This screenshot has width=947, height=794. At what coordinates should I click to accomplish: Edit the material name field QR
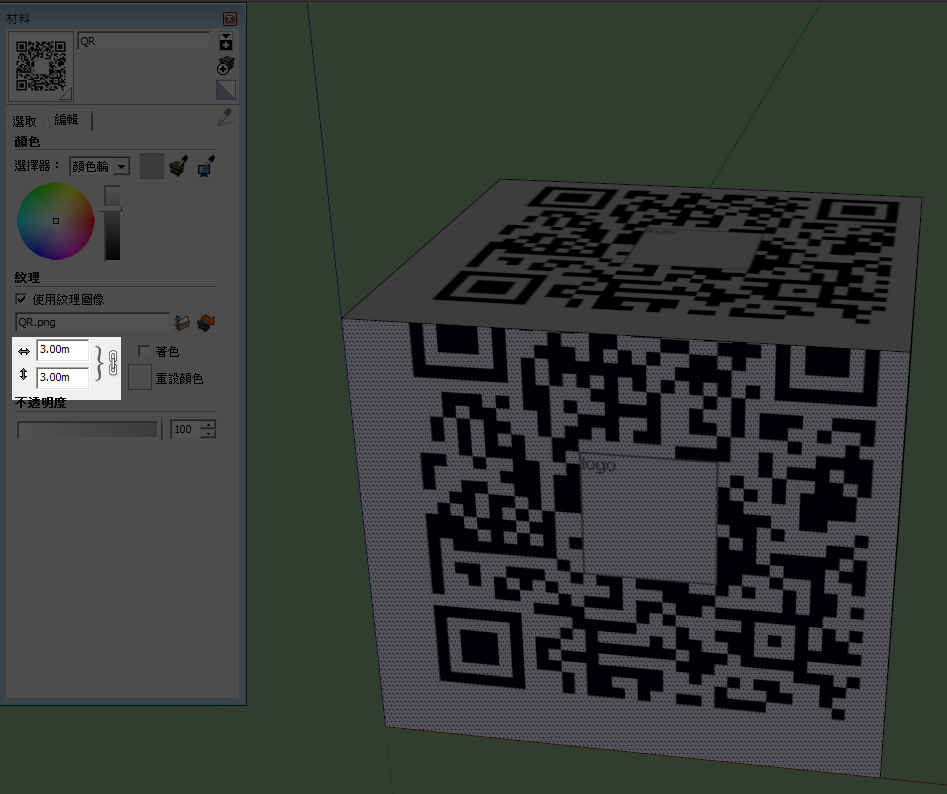(144, 41)
